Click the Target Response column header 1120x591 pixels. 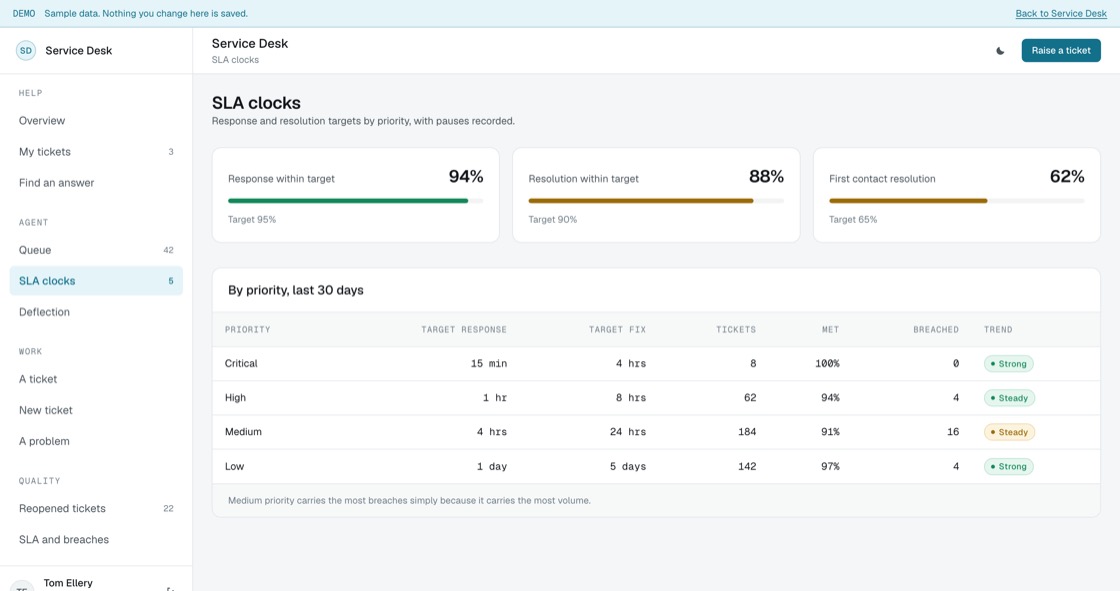click(464, 329)
